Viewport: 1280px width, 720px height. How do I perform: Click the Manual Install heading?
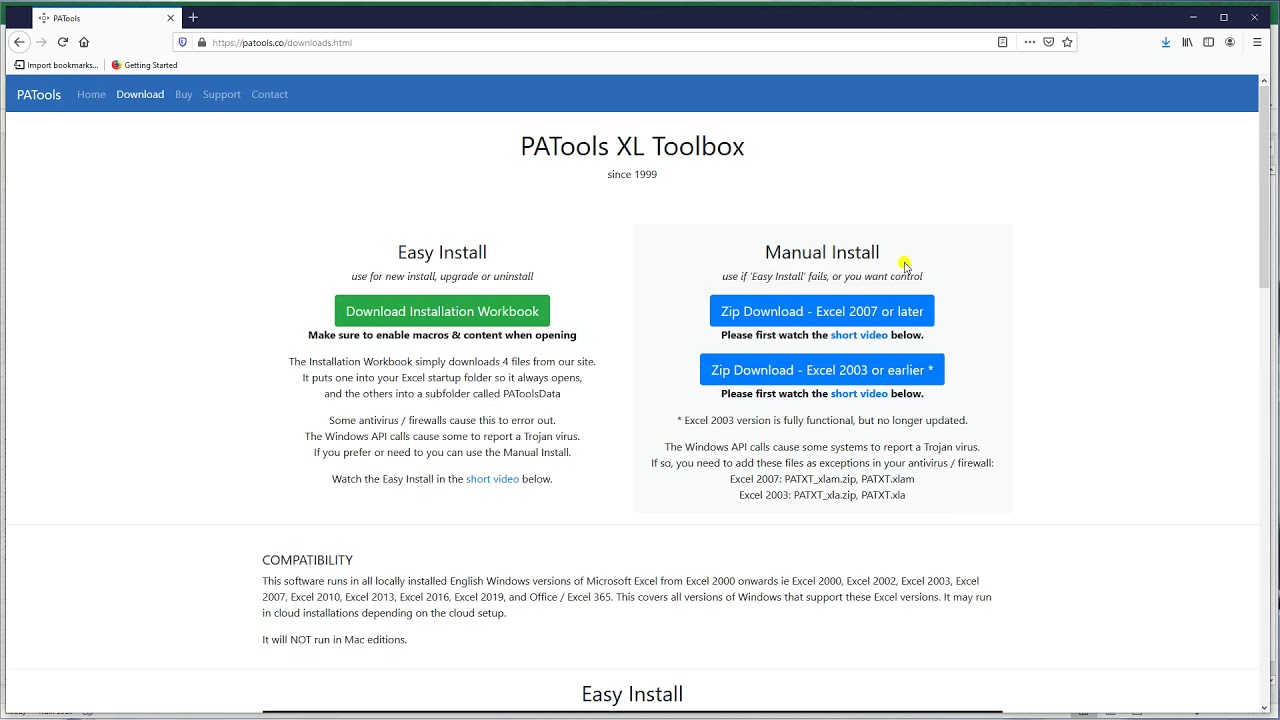[822, 252]
